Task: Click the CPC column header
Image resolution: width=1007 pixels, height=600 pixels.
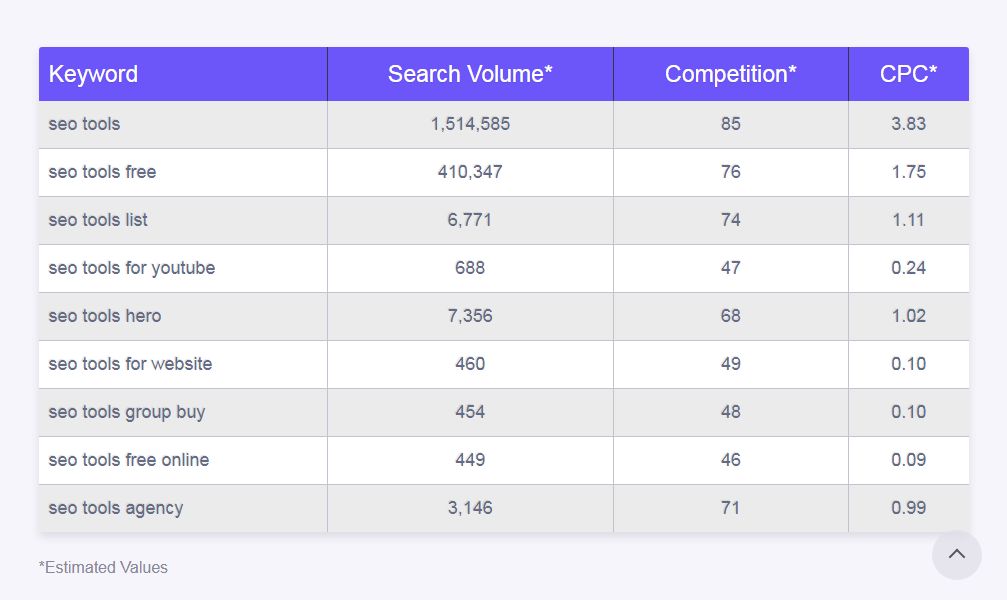Action: (908, 74)
